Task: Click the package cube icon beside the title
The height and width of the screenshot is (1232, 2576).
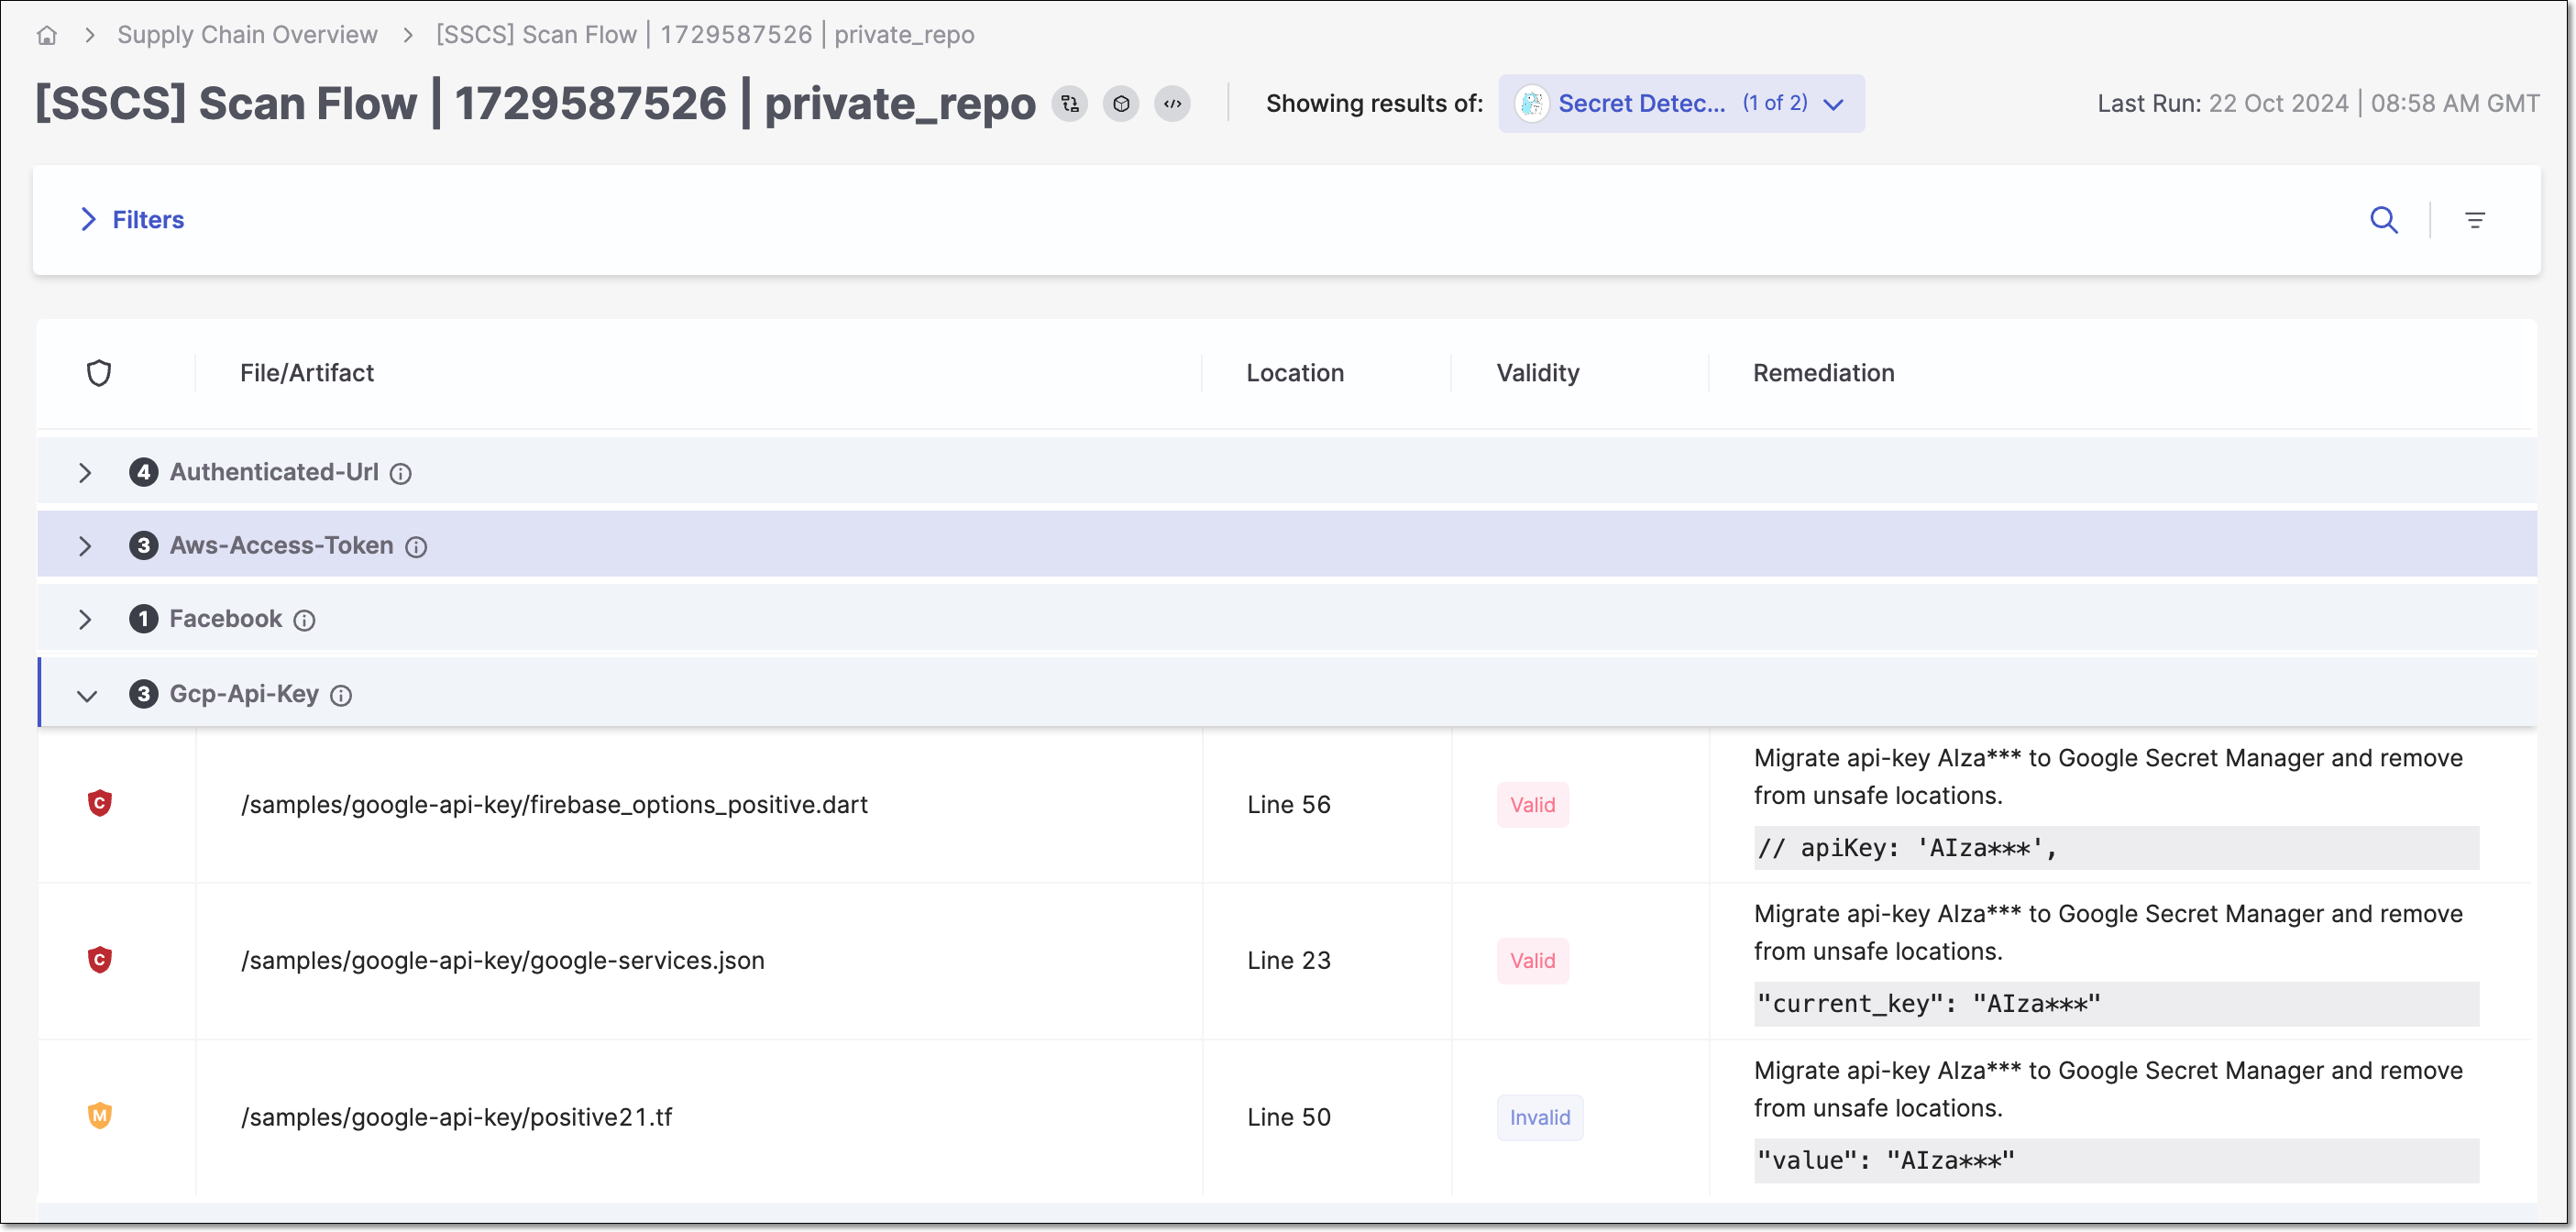Action: [1121, 103]
